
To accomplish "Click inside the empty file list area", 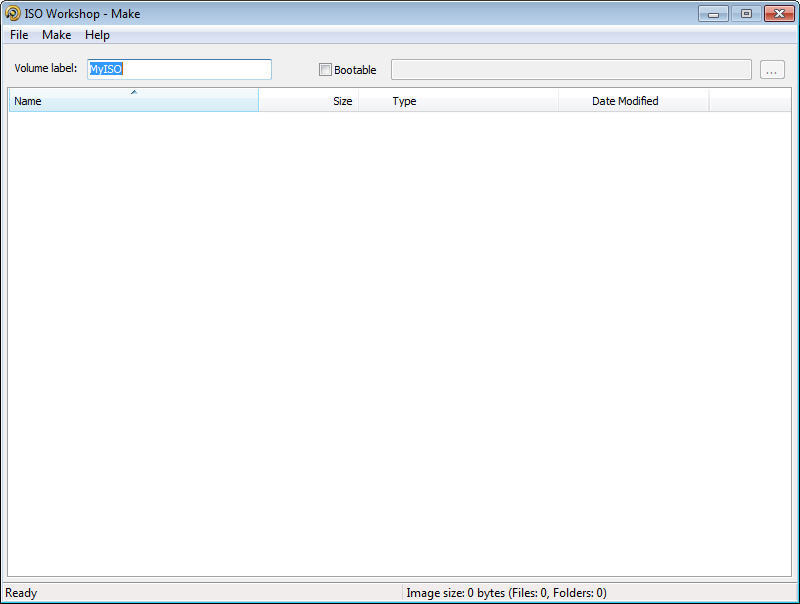I will pyautogui.click(x=400, y=340).
